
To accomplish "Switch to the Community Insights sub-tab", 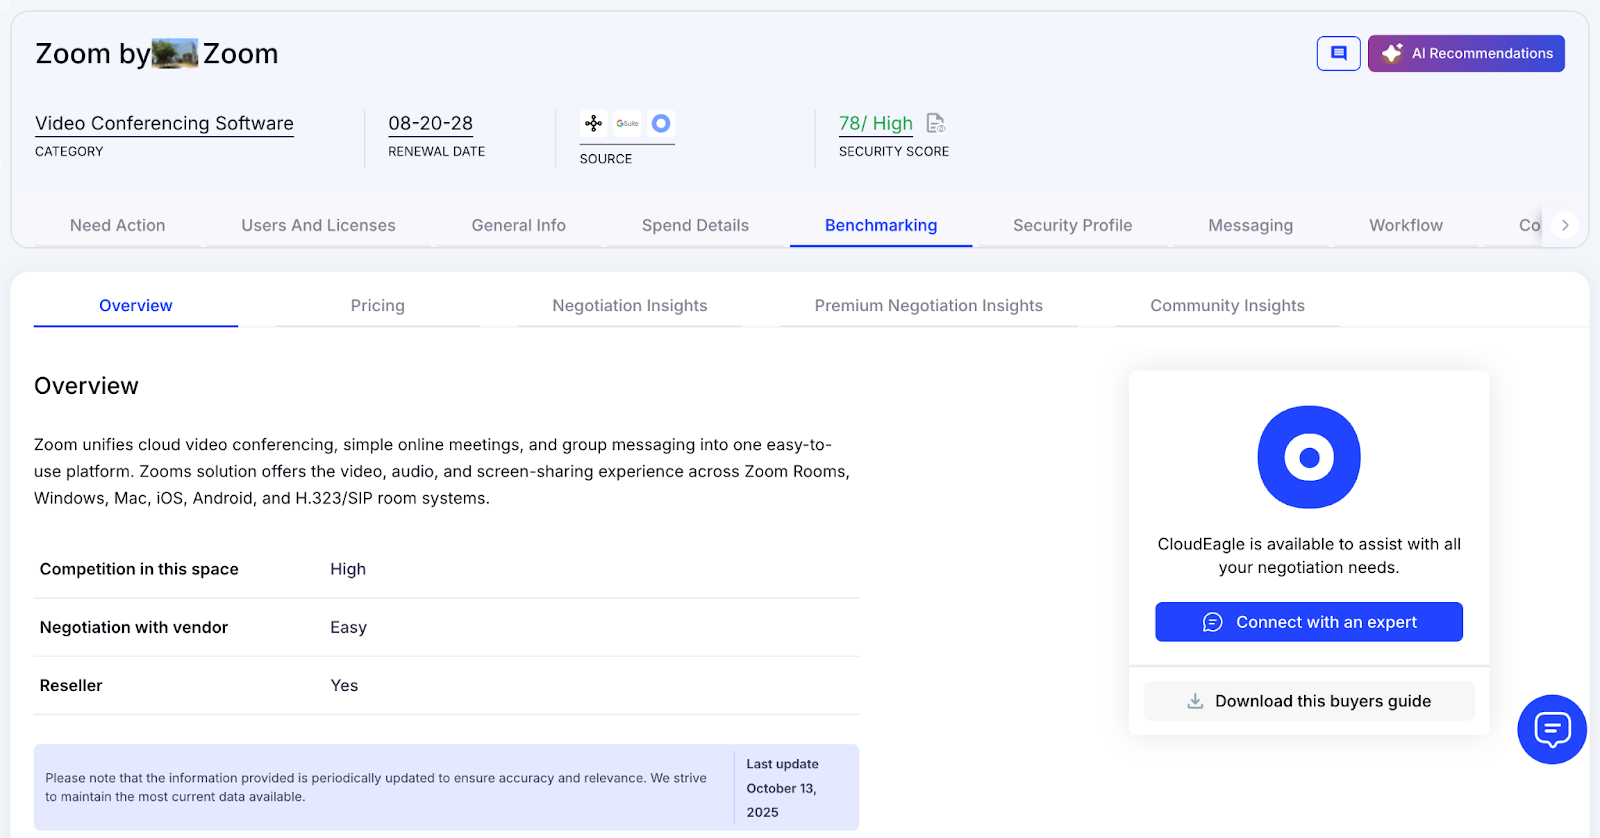I will [x=1227, y=305].
